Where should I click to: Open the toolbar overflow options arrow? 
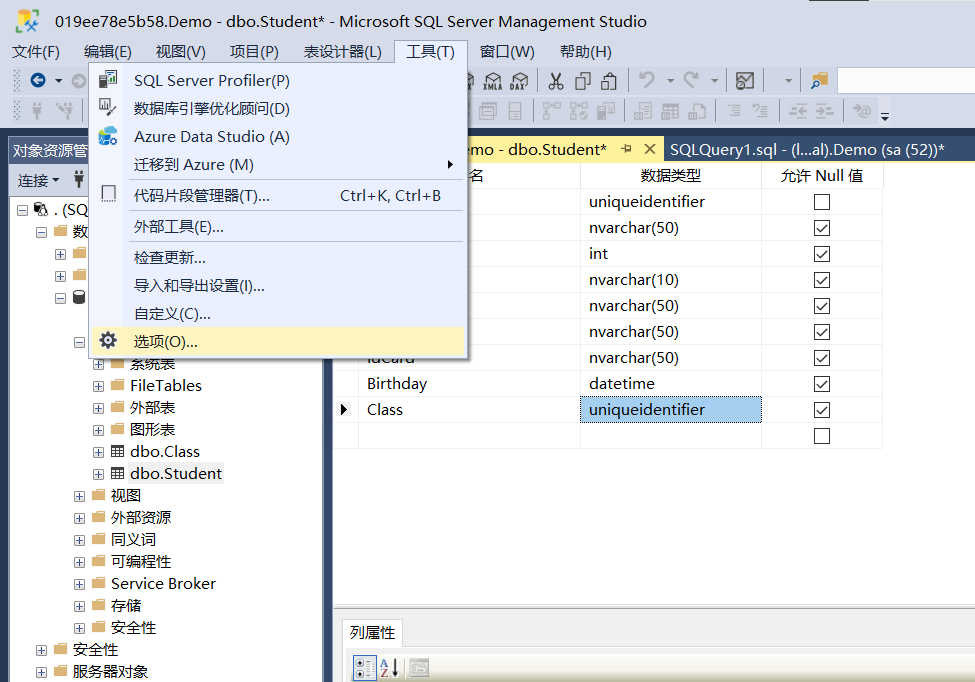point(884,116)
